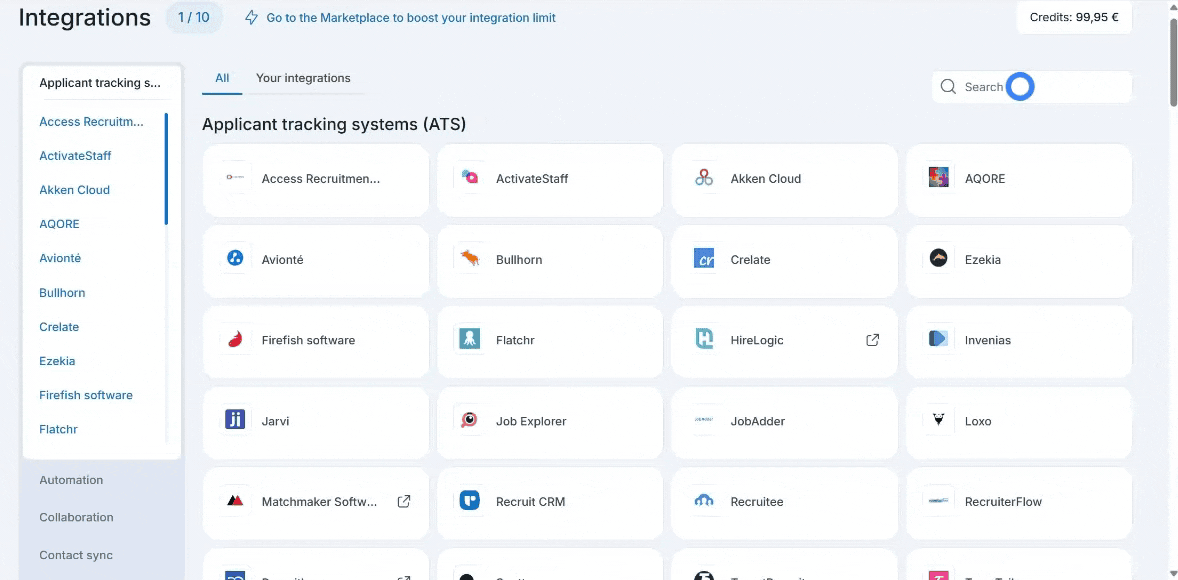Open the Automation category
The image size is (1178, 580).
click(71, 480)
